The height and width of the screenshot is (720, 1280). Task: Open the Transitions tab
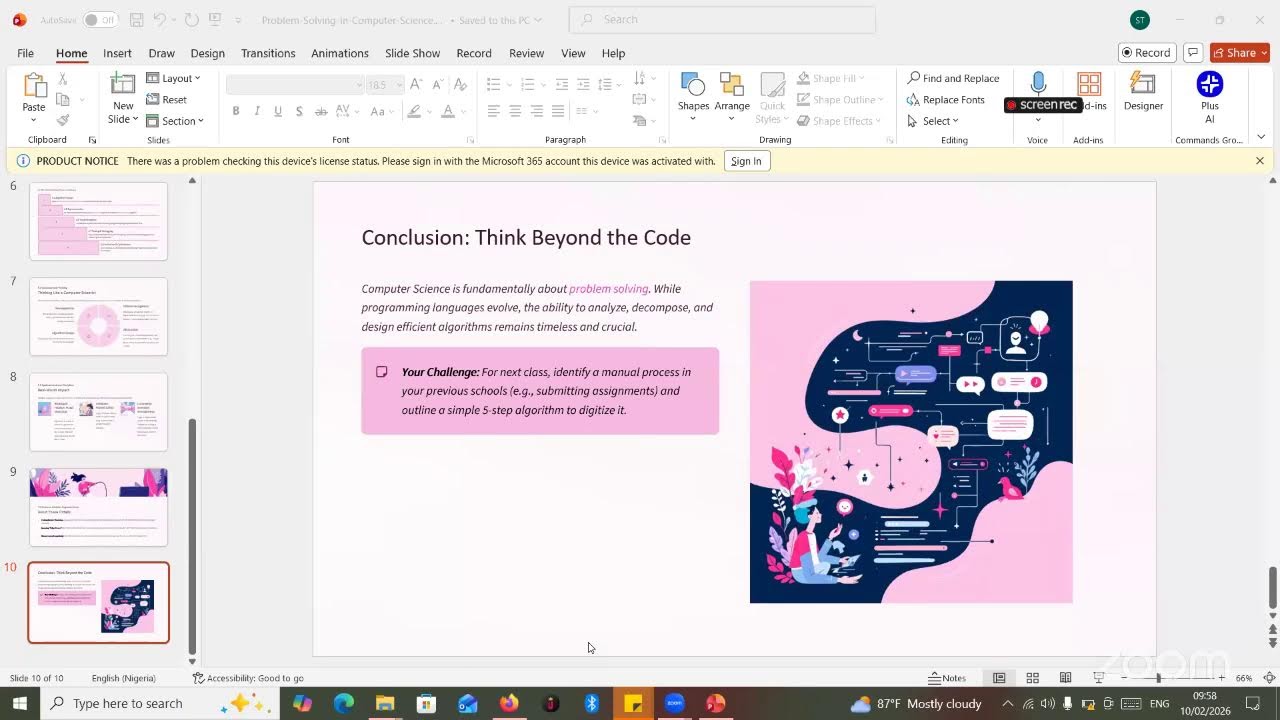[x=268, y=53]
